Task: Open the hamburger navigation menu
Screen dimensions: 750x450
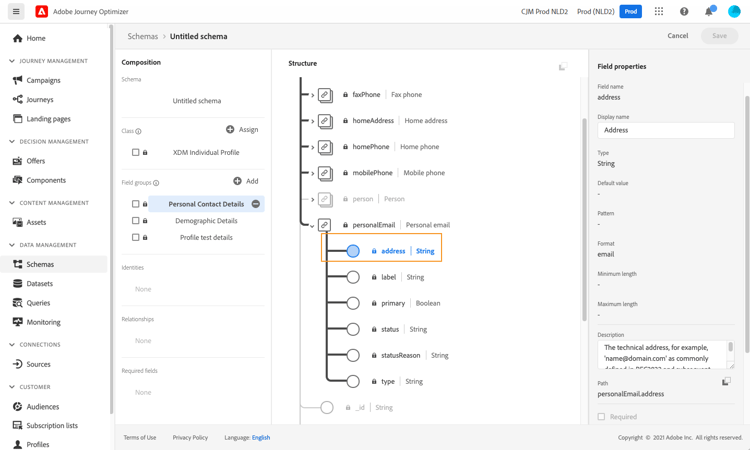Action: (x=16, y=12)
